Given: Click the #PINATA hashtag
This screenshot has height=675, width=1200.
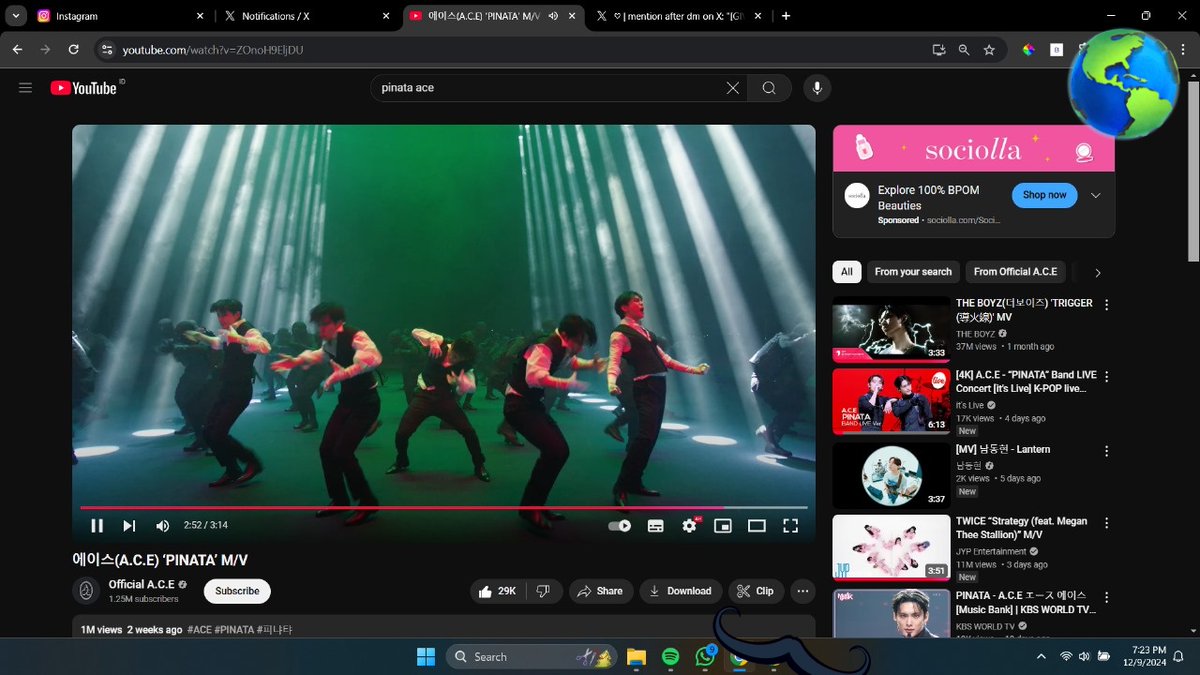Looking at the screenshot, I should click(235, 630).
